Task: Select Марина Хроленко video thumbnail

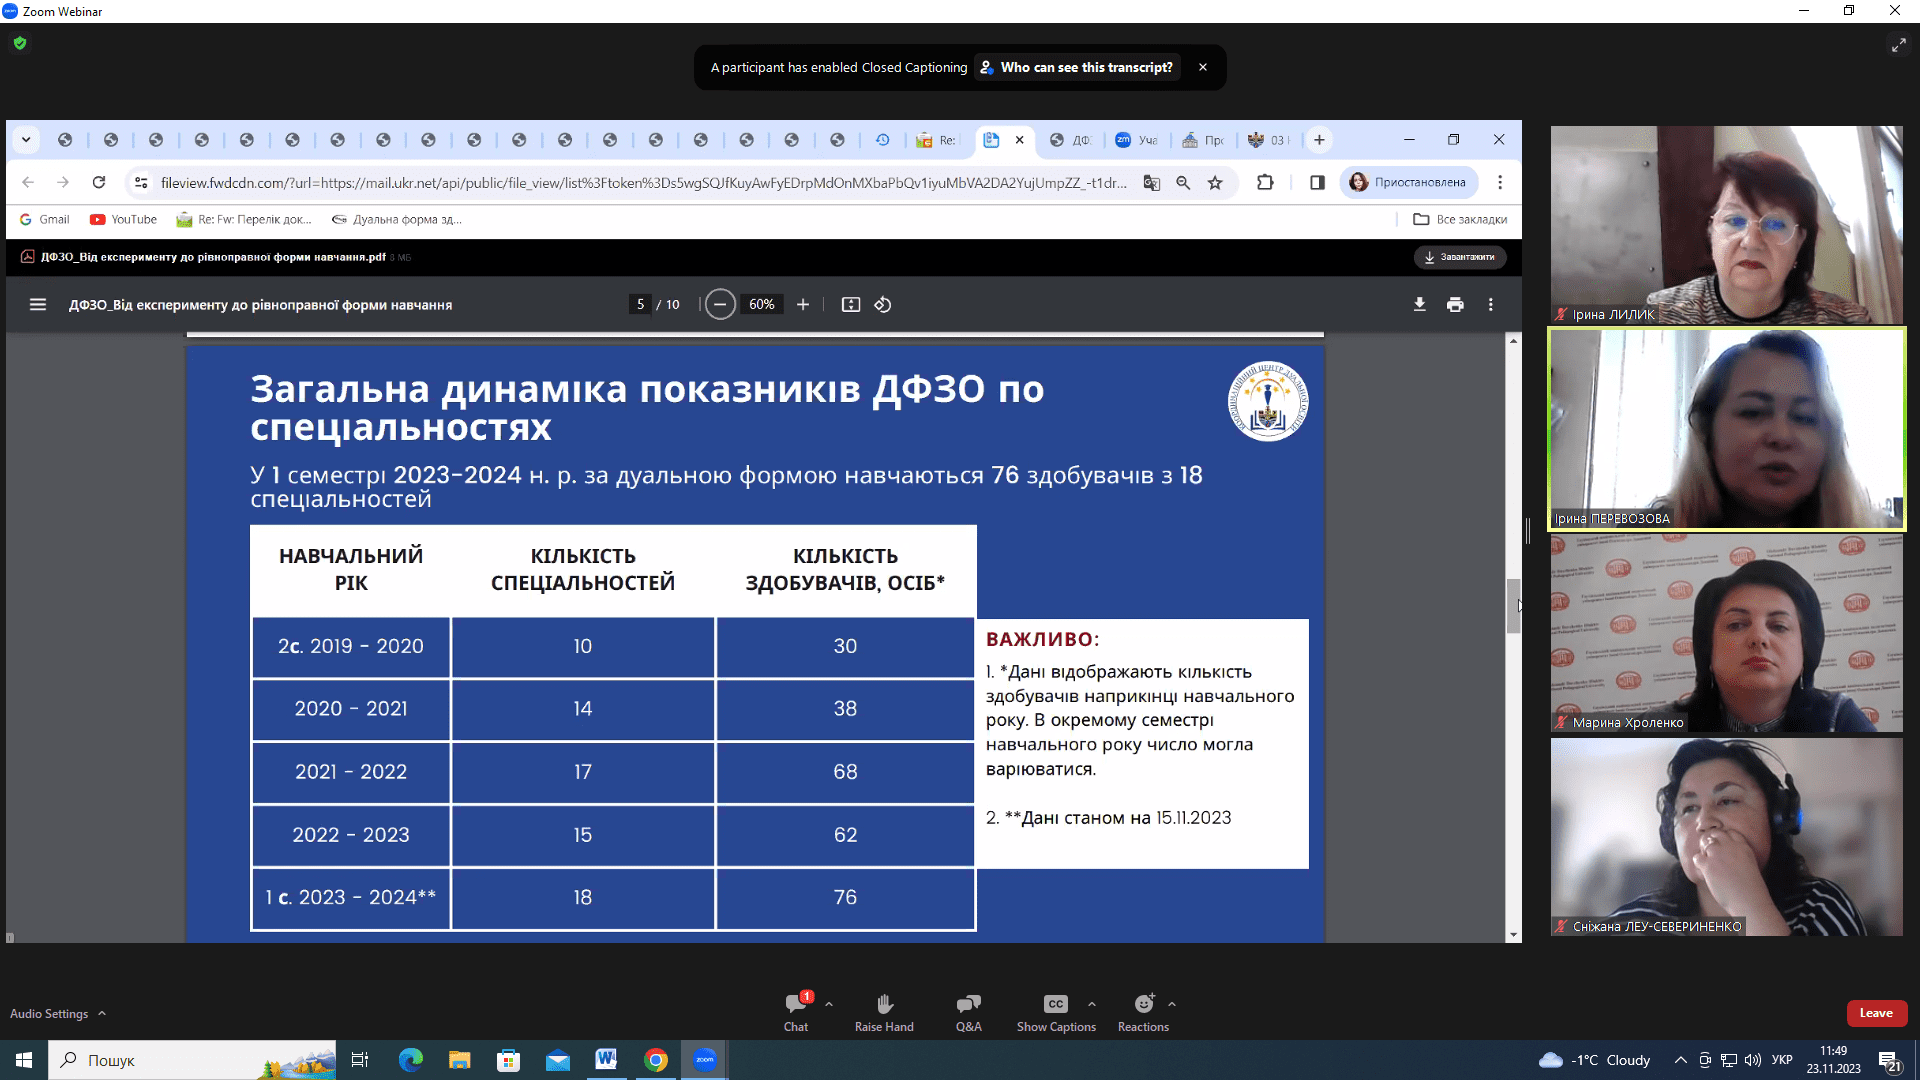Action: [1726, 632]
